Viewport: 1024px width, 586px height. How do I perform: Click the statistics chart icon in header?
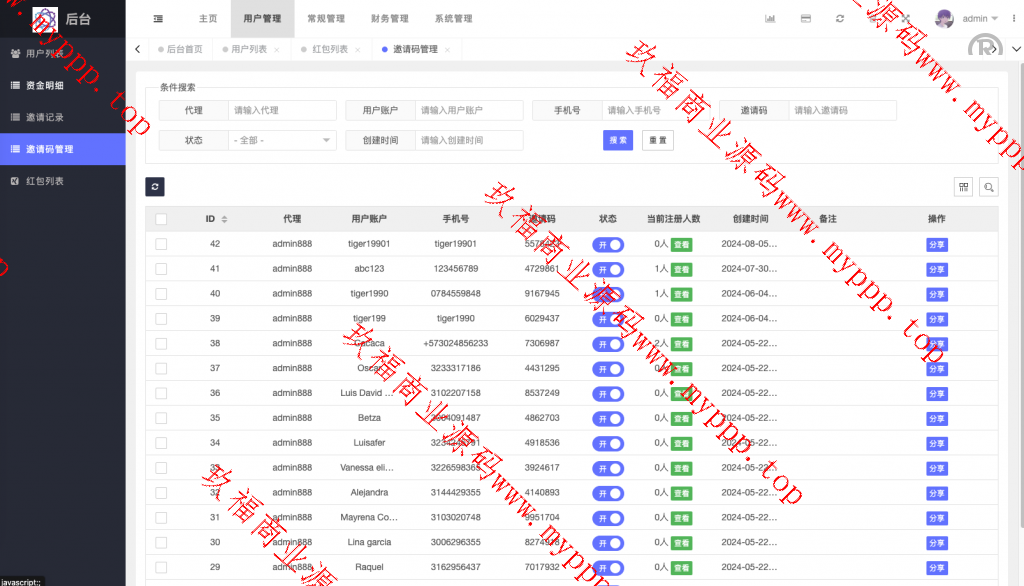click(x=771, y=19)
